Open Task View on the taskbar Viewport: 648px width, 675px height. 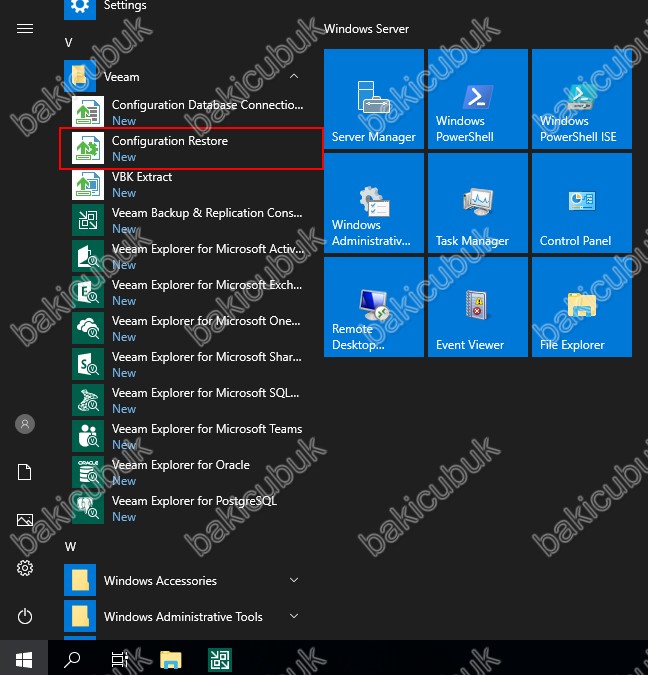(120, 660)
